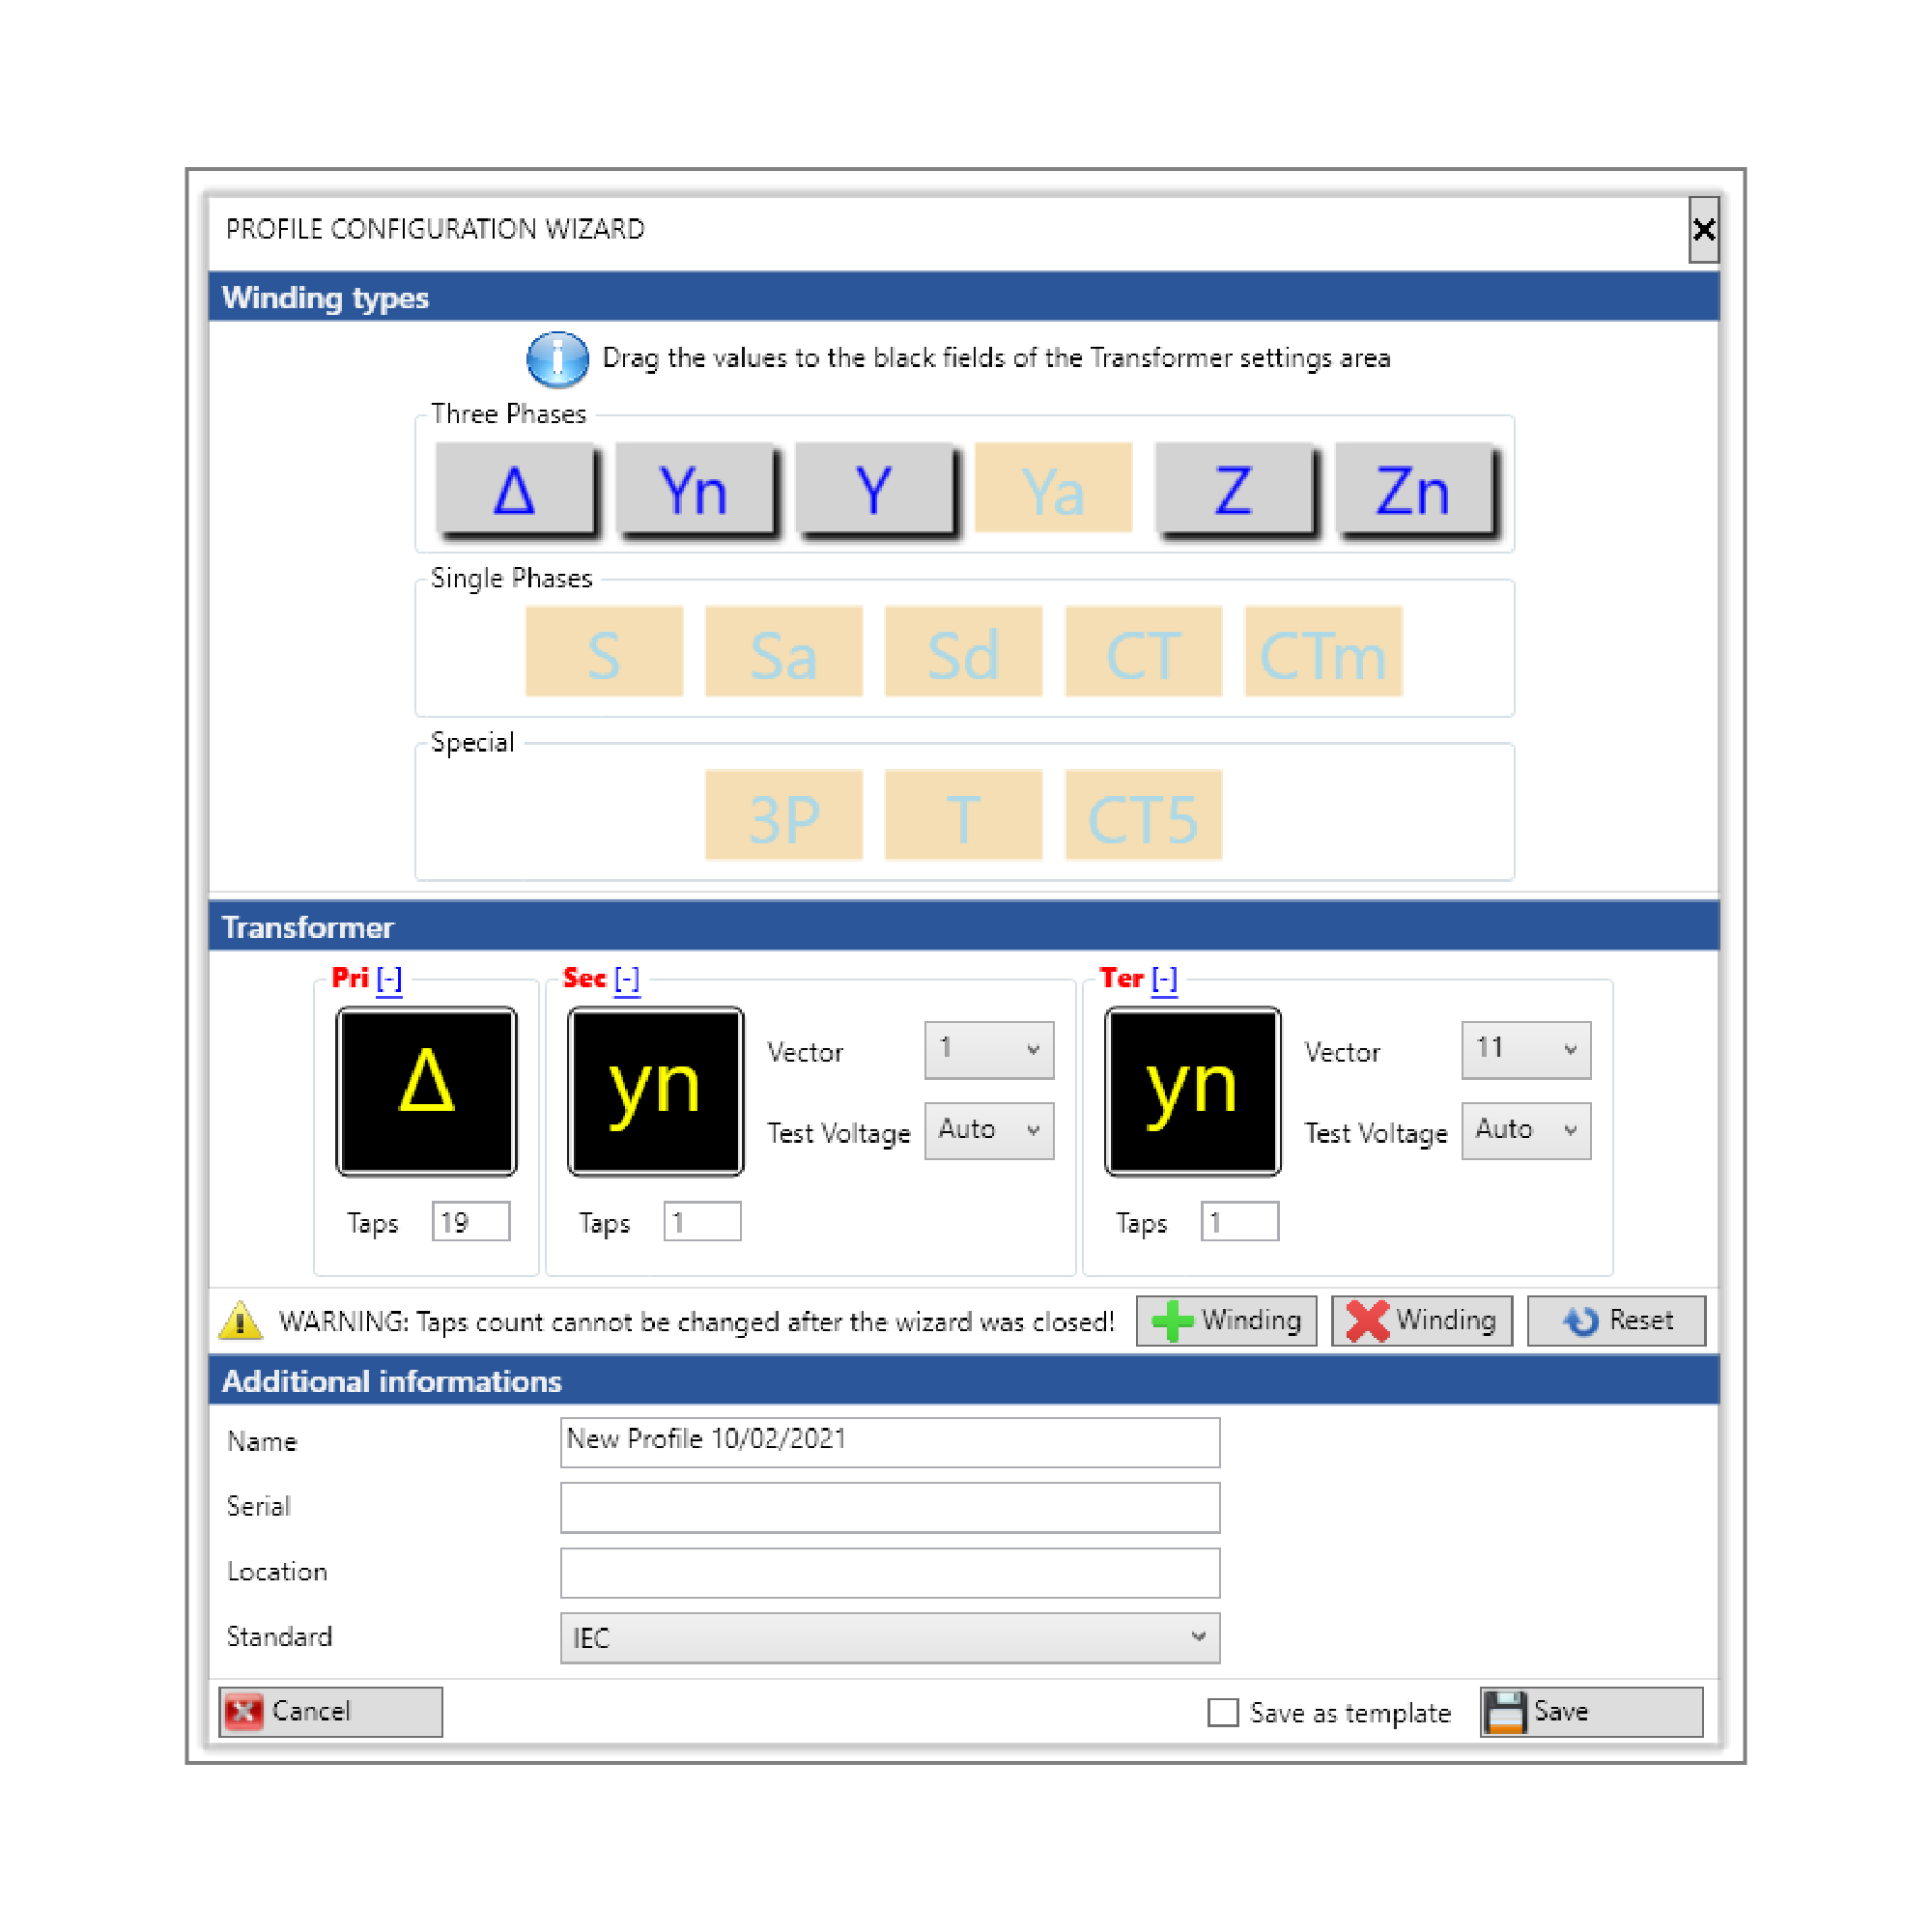Image resolution: width=1932 pixels, height=1932 pixels.
Task: Click the Save button
Action: click(x=1592, y=1712)
